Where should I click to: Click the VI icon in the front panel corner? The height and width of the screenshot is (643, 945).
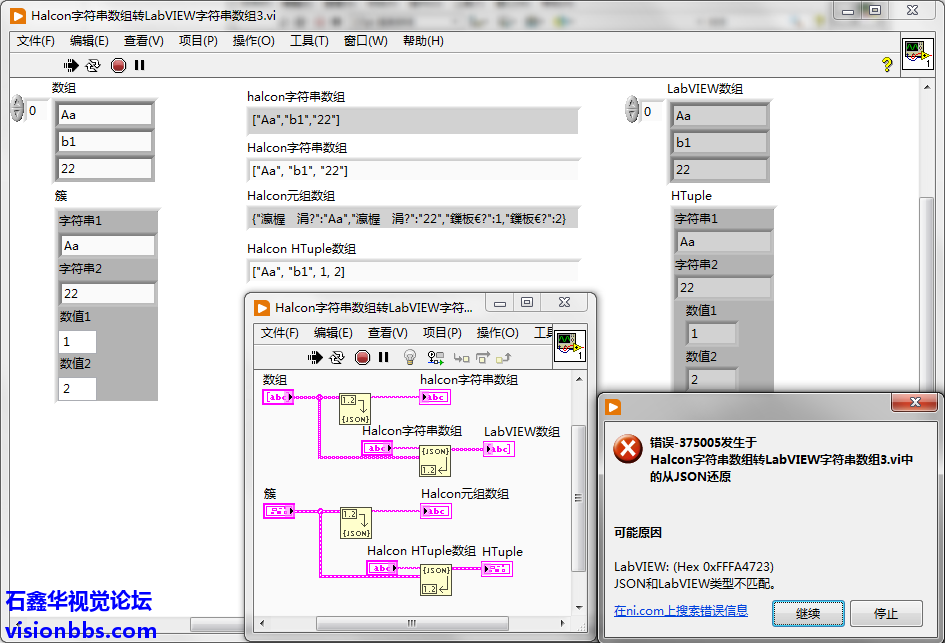pos(917,54)
